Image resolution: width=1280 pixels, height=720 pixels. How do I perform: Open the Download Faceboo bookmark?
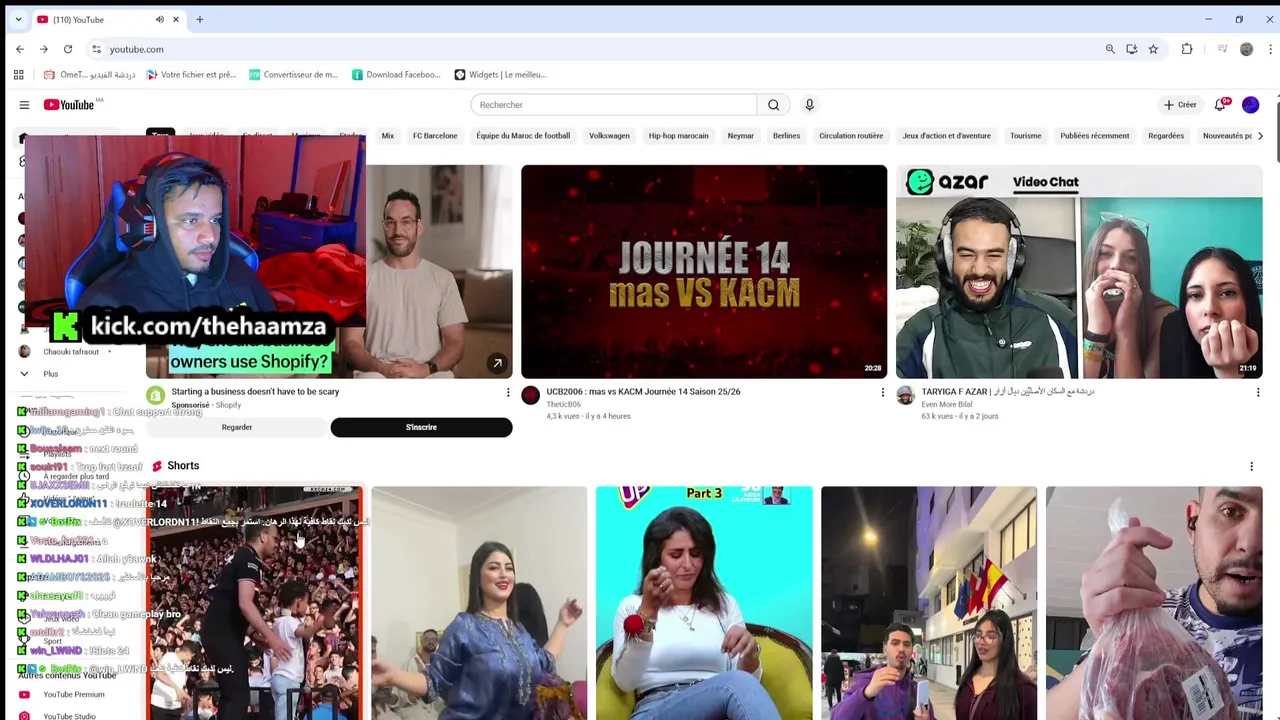tap(396, 74)
